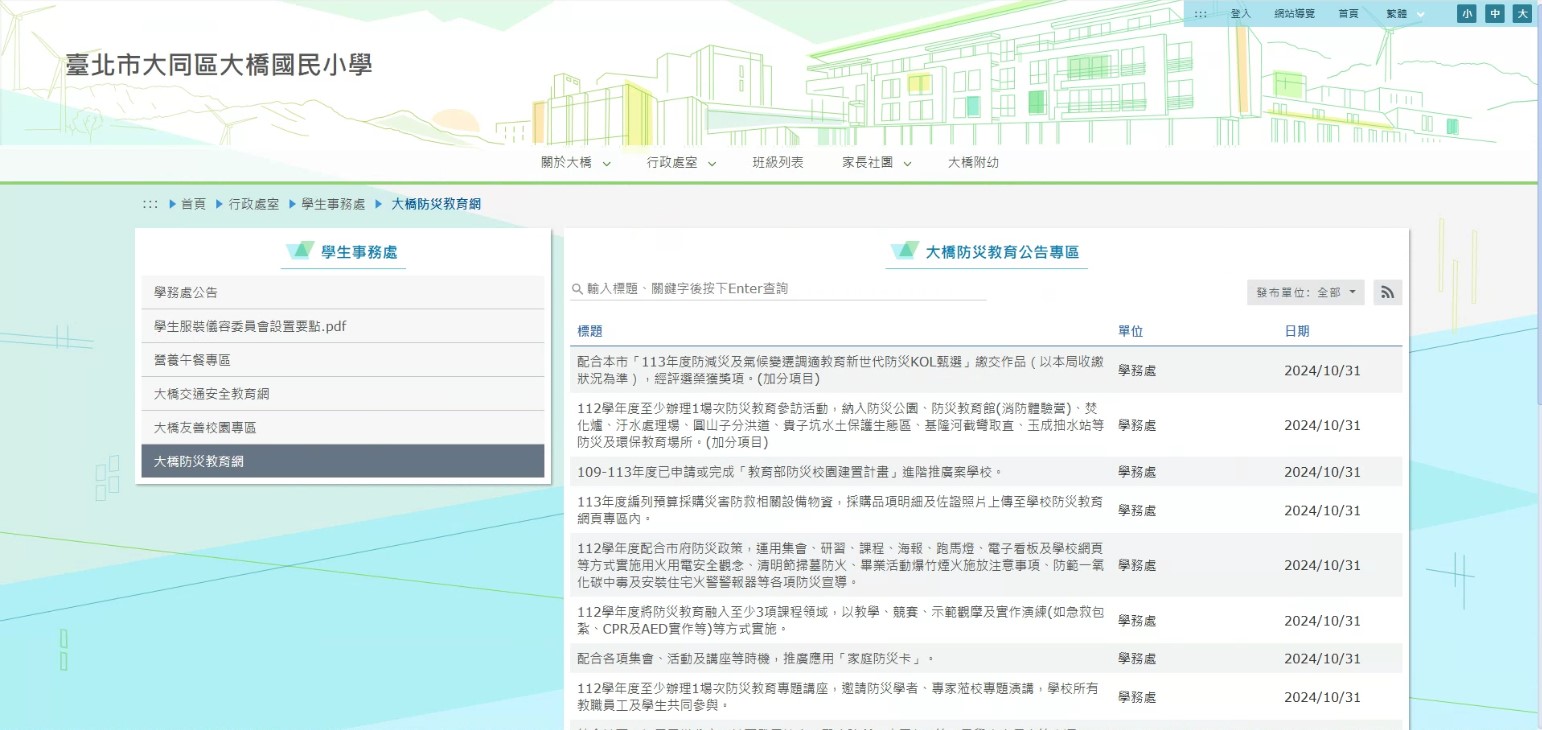Screen dimensions: 1542x730
Task: Click the RSS feed icon
Action: [x=1387, y=292]
